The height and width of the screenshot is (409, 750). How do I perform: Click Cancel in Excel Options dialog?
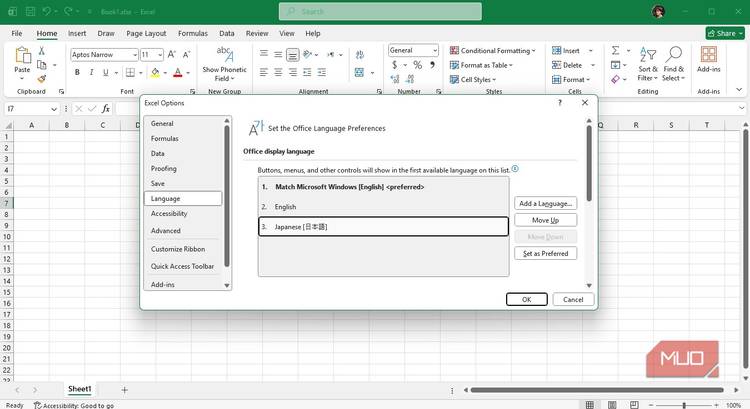pyautogui.click(x=573, y=299)
